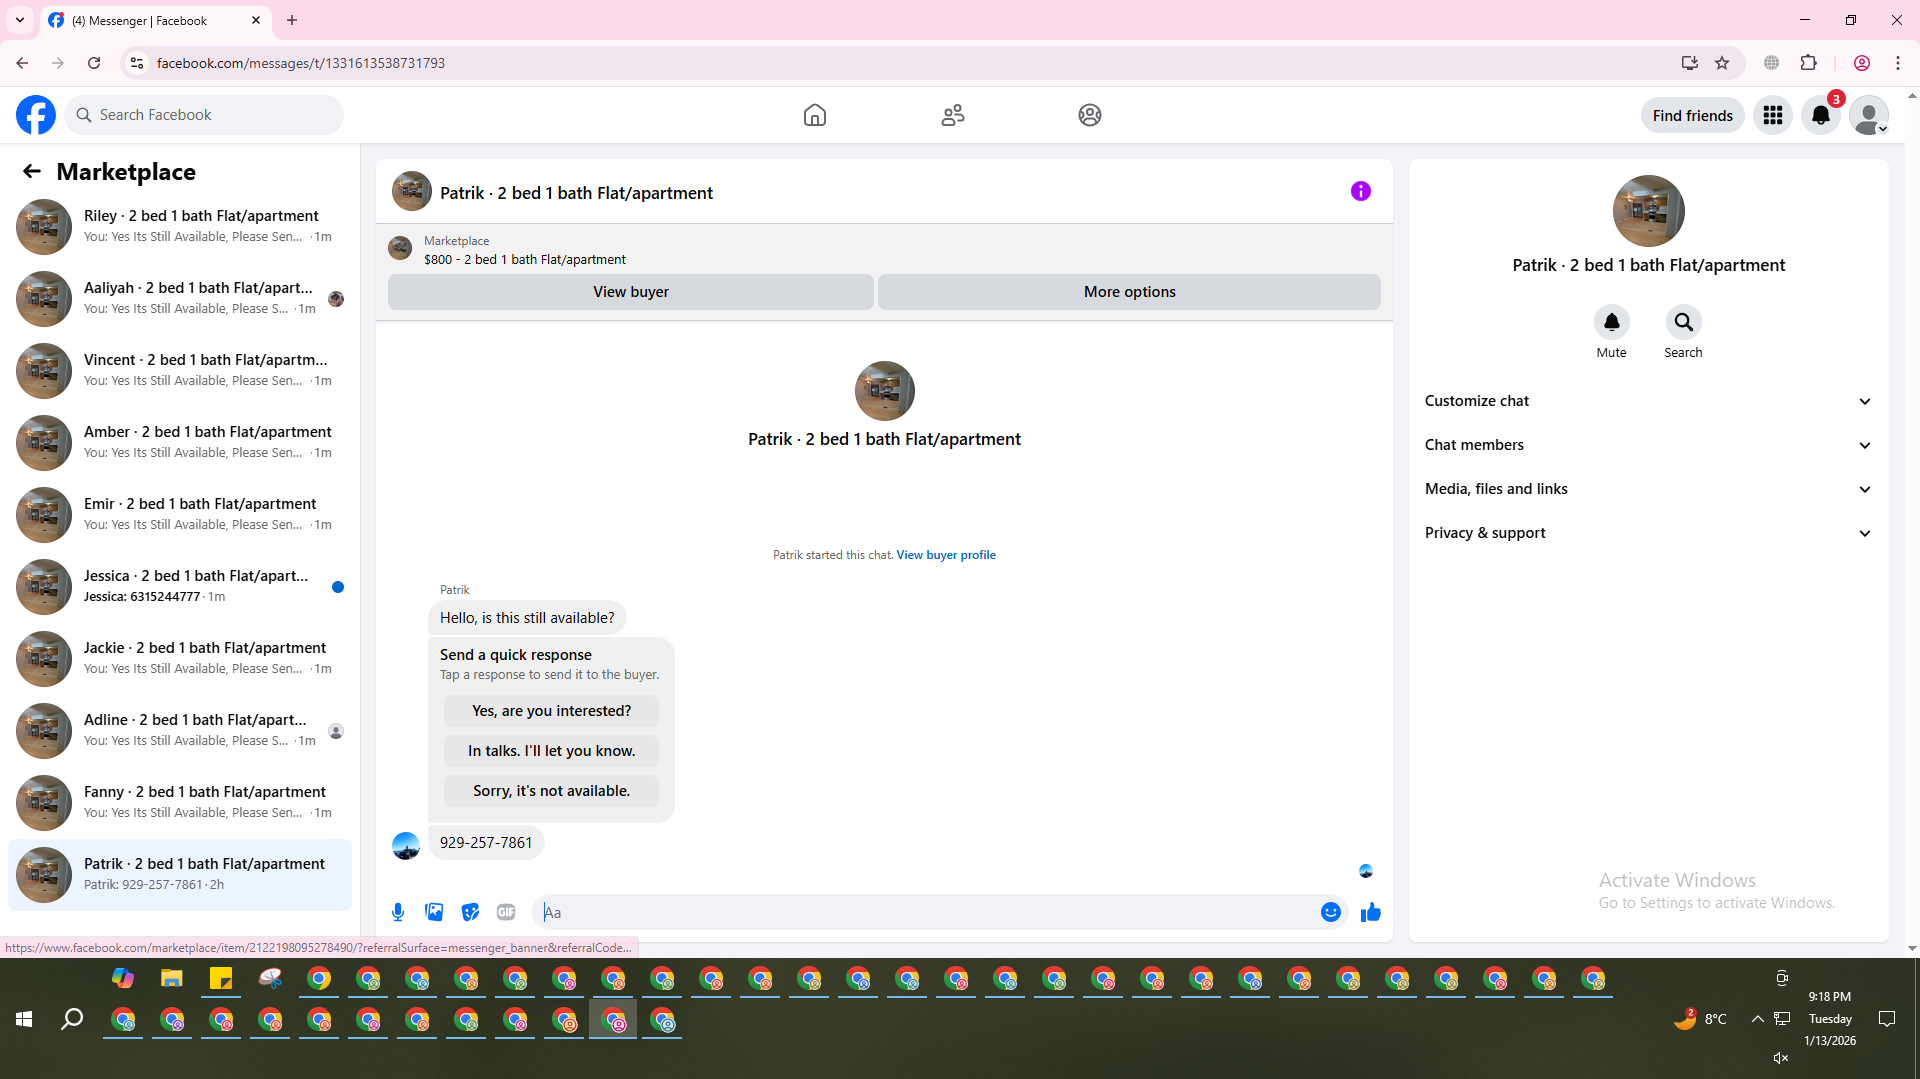1920x1079 pixels.
Task: Open the Facebook home feed icon
Action: tap(815, 115)
